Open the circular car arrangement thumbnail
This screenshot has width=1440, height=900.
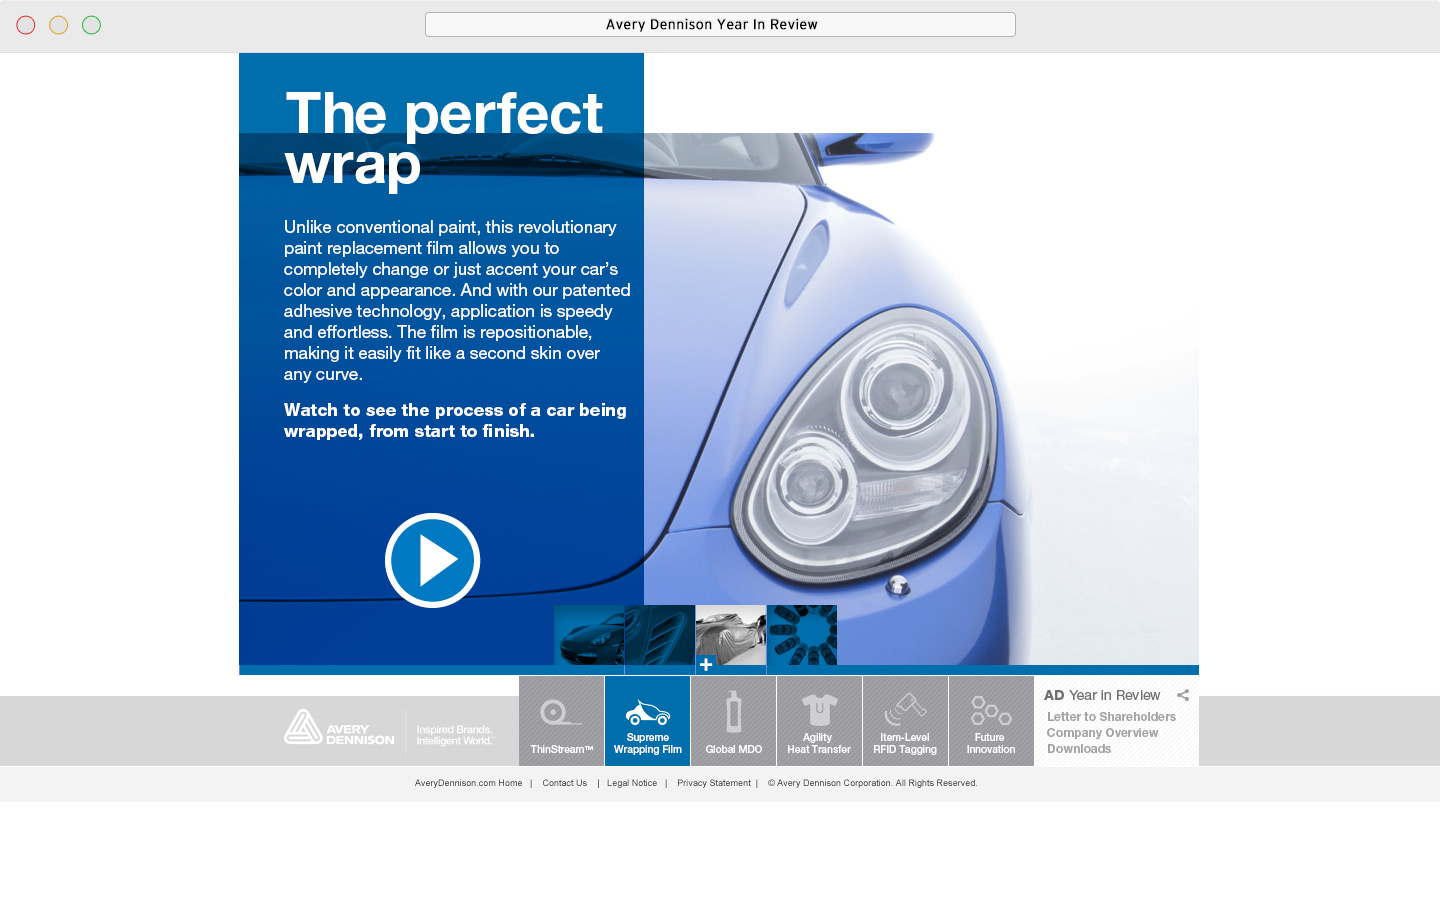(x=801, y=635)
